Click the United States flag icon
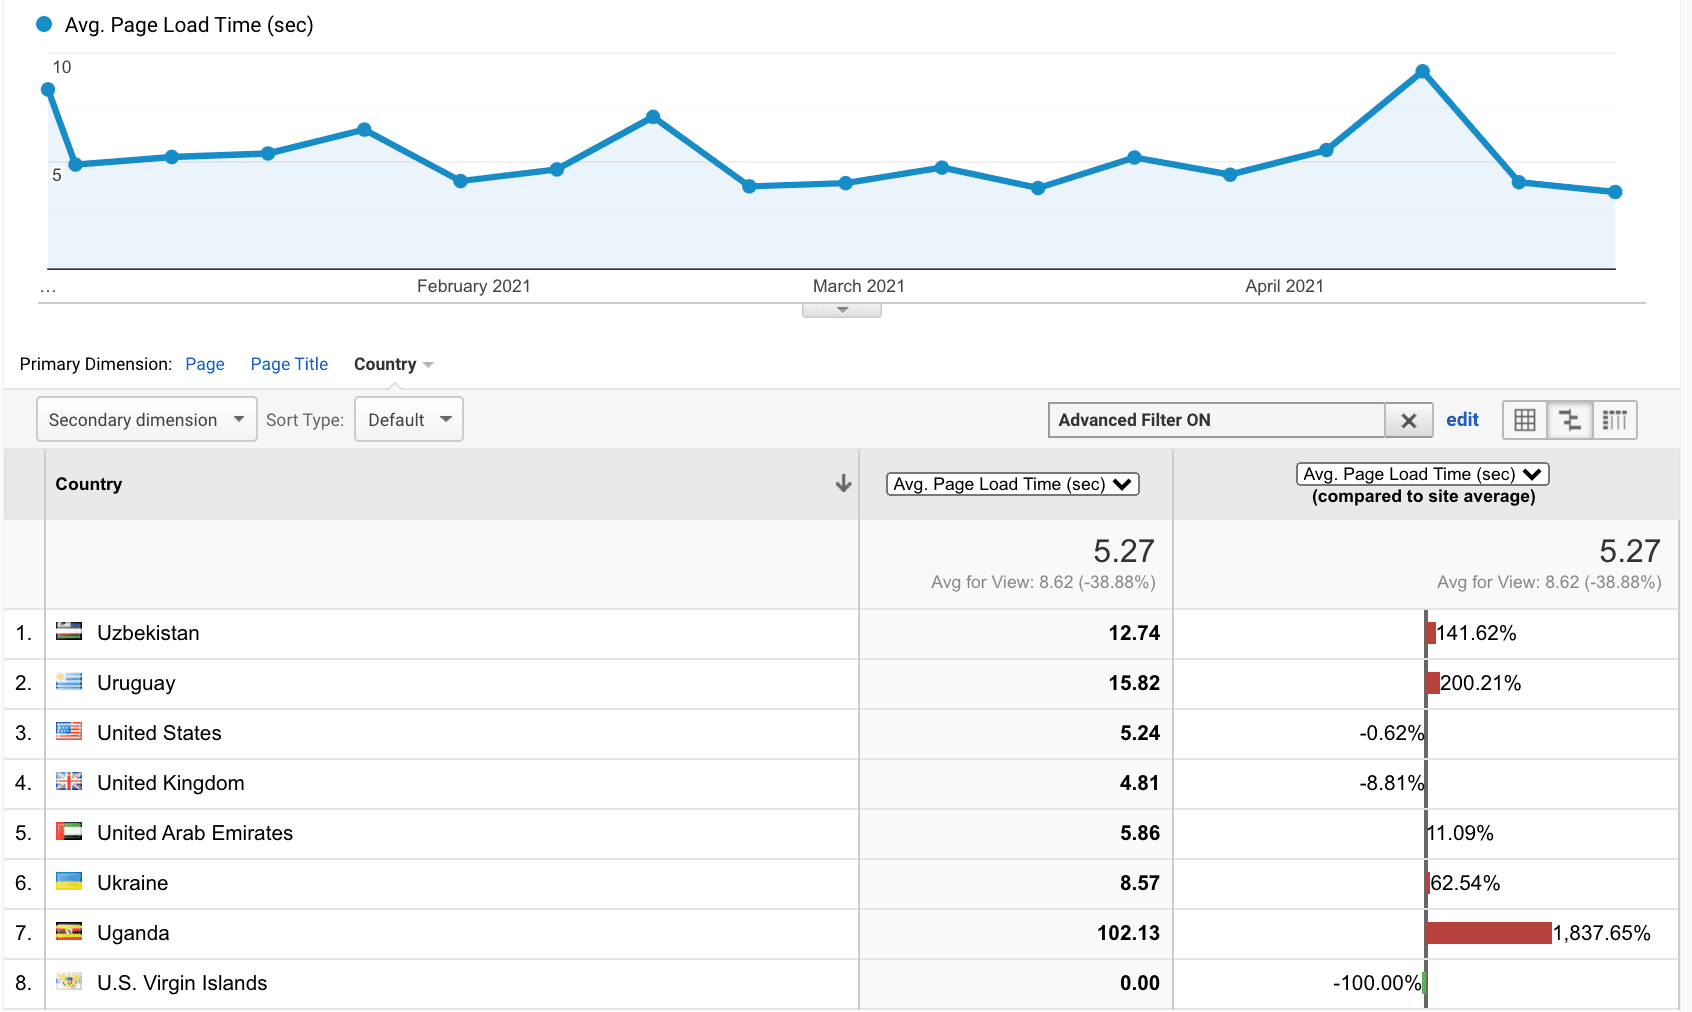1692x1012 pixels. point(69,732)
